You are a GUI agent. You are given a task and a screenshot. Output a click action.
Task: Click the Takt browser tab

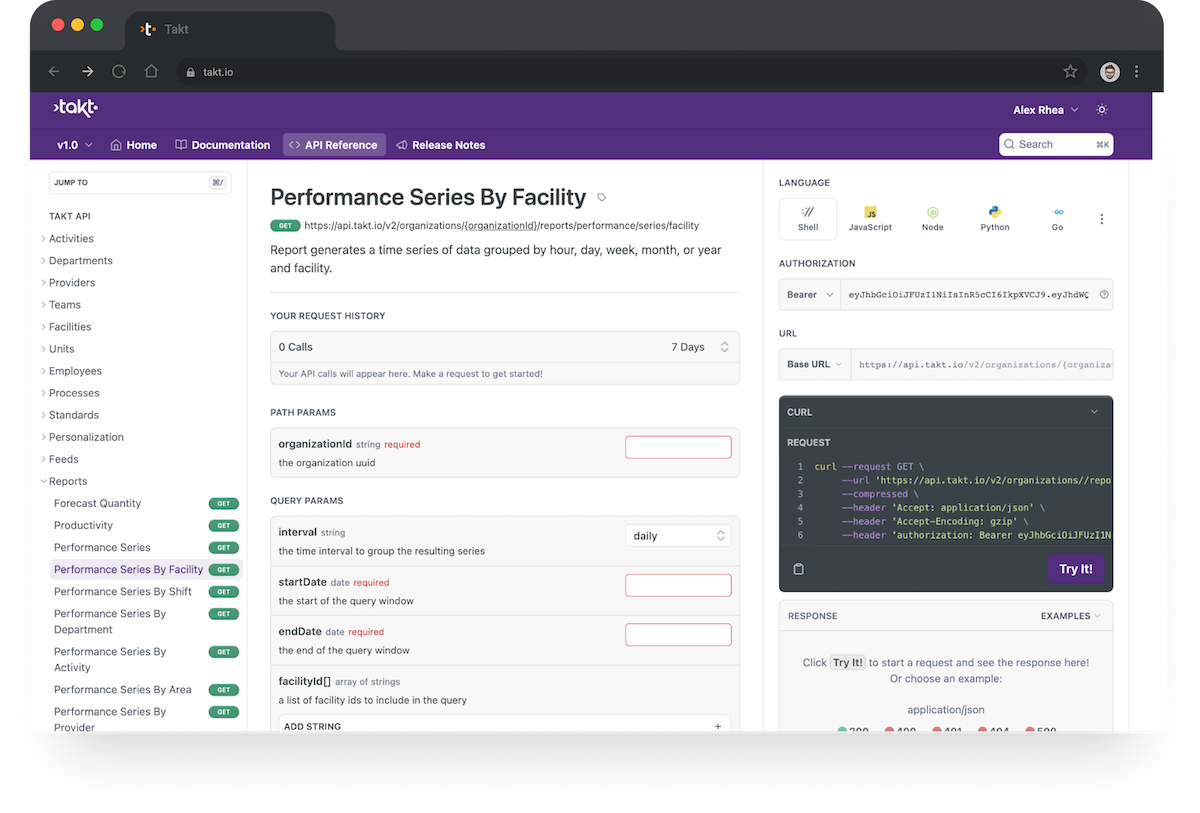pos(232,29)
